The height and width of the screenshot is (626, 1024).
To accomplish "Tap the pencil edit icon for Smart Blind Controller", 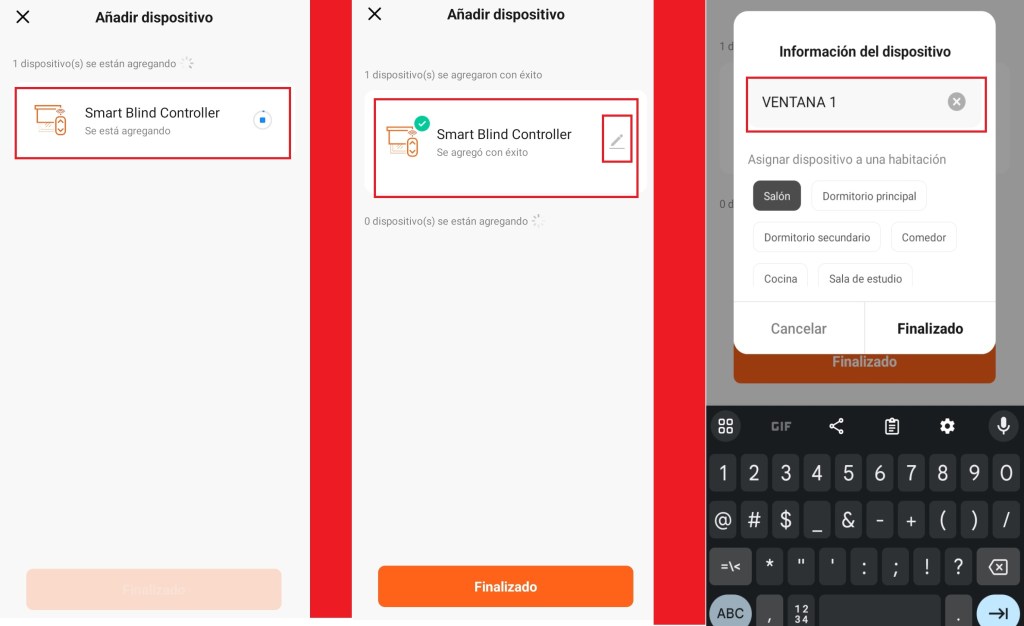I will (616, 140).
